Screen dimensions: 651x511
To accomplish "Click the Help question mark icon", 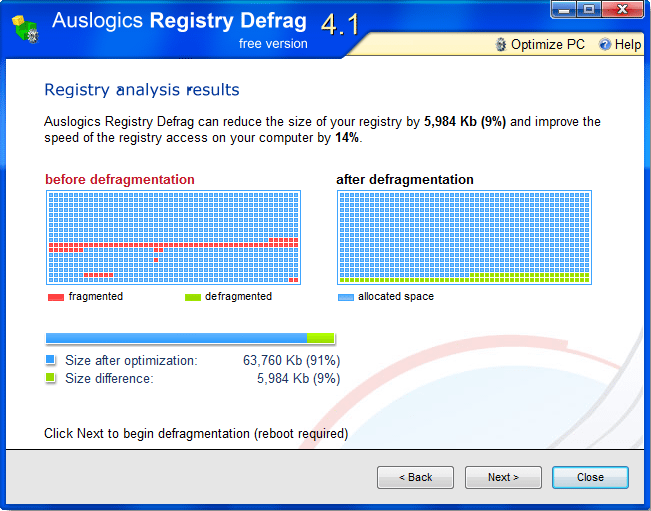I will 605,44.
